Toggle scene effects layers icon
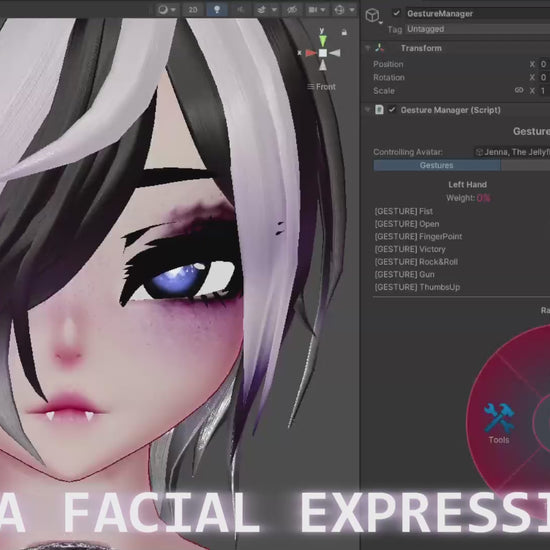This screenshot has height=550, width=550. click(262, 9)
